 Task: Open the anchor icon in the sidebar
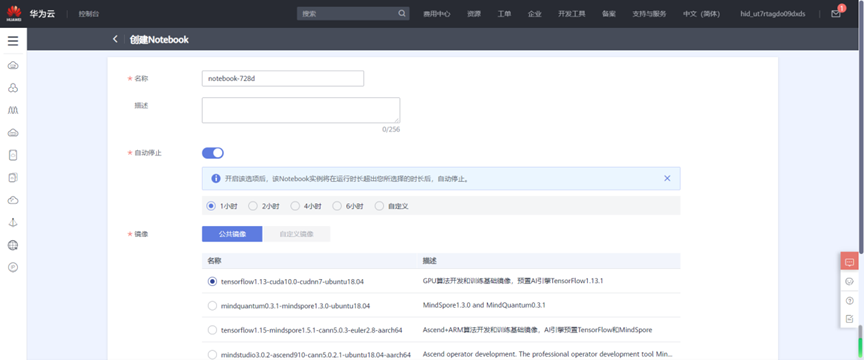coord(13,222)
